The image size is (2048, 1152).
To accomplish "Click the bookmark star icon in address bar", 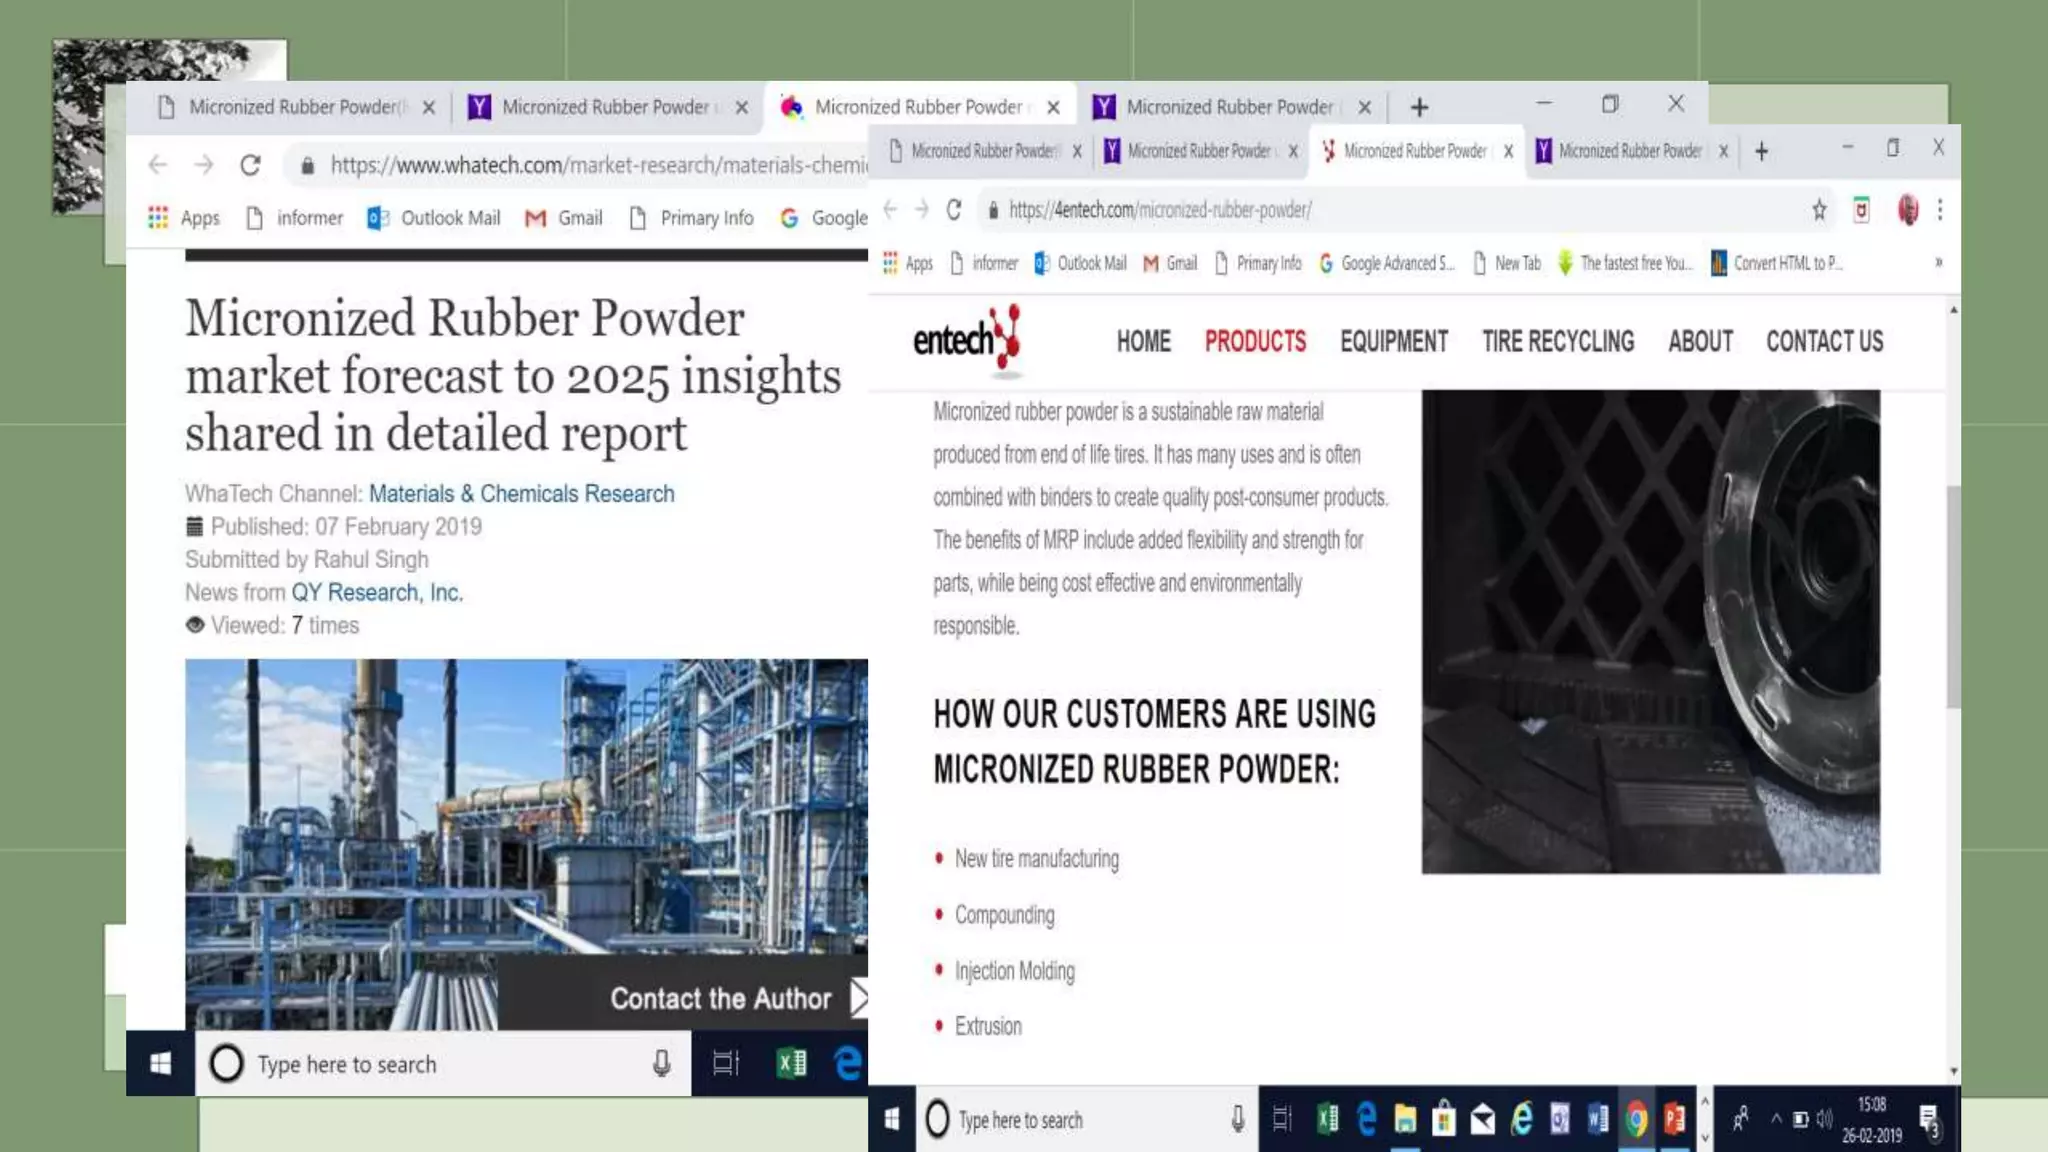I will [x=1819, y=210].
